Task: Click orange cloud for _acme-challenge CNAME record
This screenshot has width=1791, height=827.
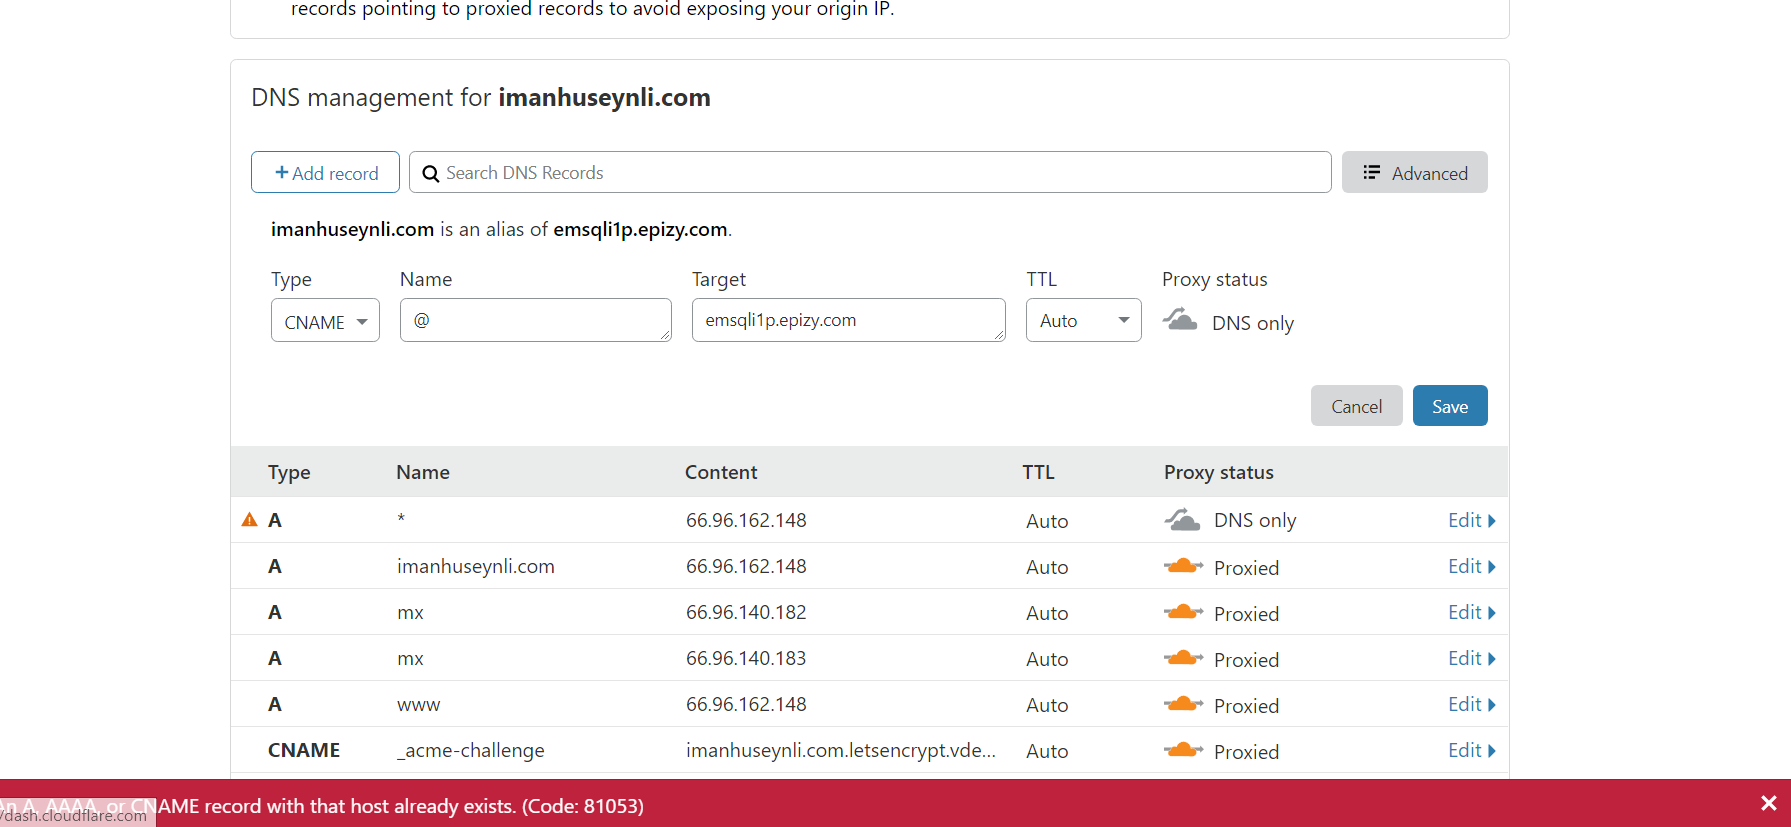Action: point(1183,750)
